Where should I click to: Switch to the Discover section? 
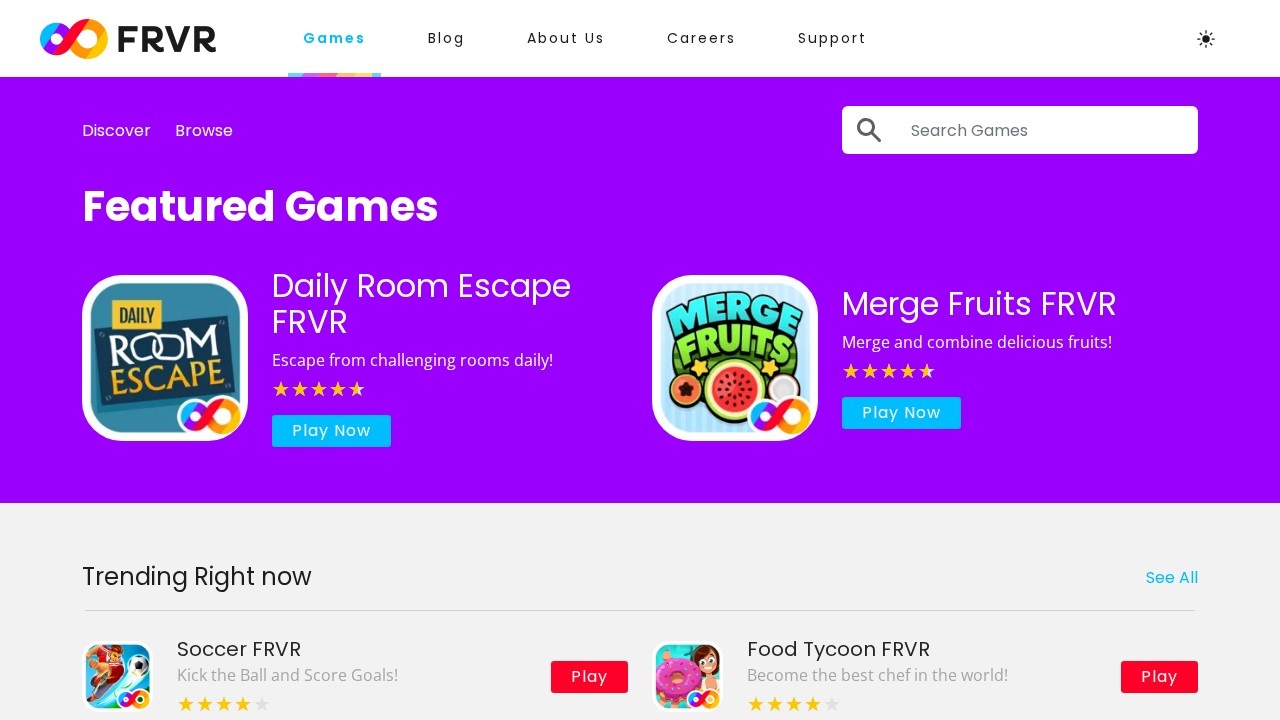click(x=116, y=131)
